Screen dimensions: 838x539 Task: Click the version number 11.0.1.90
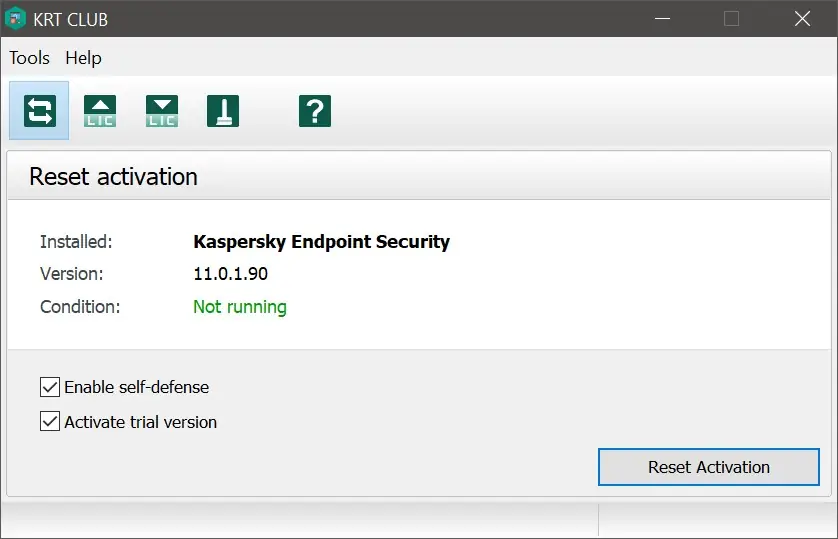click(230, 274)
